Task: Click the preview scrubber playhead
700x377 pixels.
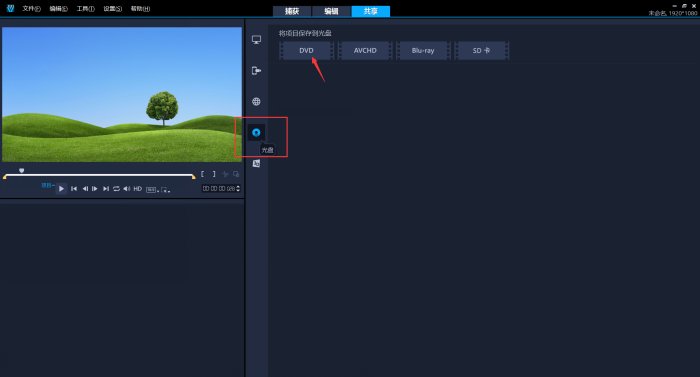Action: (21, 171)
